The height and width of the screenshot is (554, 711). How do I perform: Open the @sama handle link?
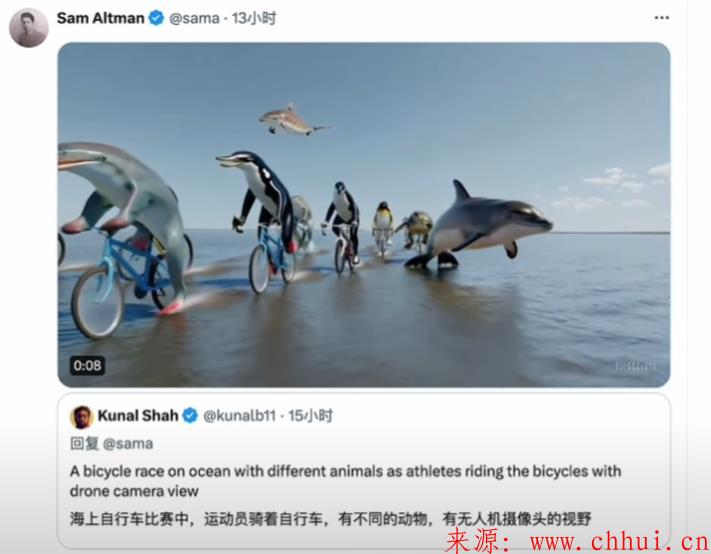pyautogui.click(x=194, y=18)
